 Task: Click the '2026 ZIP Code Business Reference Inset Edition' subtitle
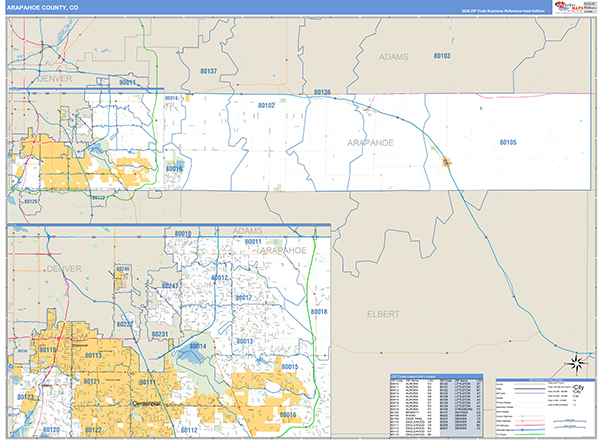click(503, 11)
